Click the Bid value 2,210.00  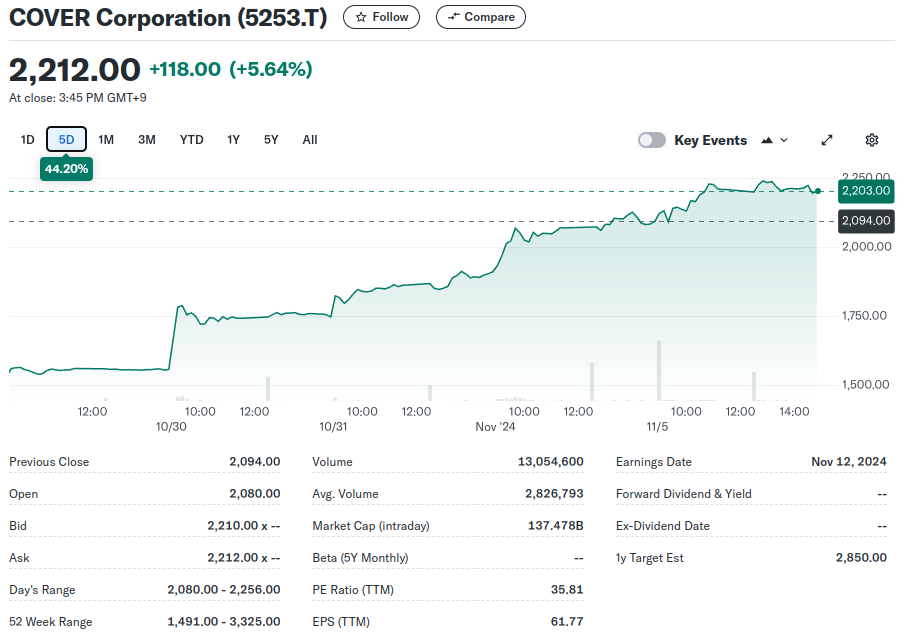tap(232, 526)
